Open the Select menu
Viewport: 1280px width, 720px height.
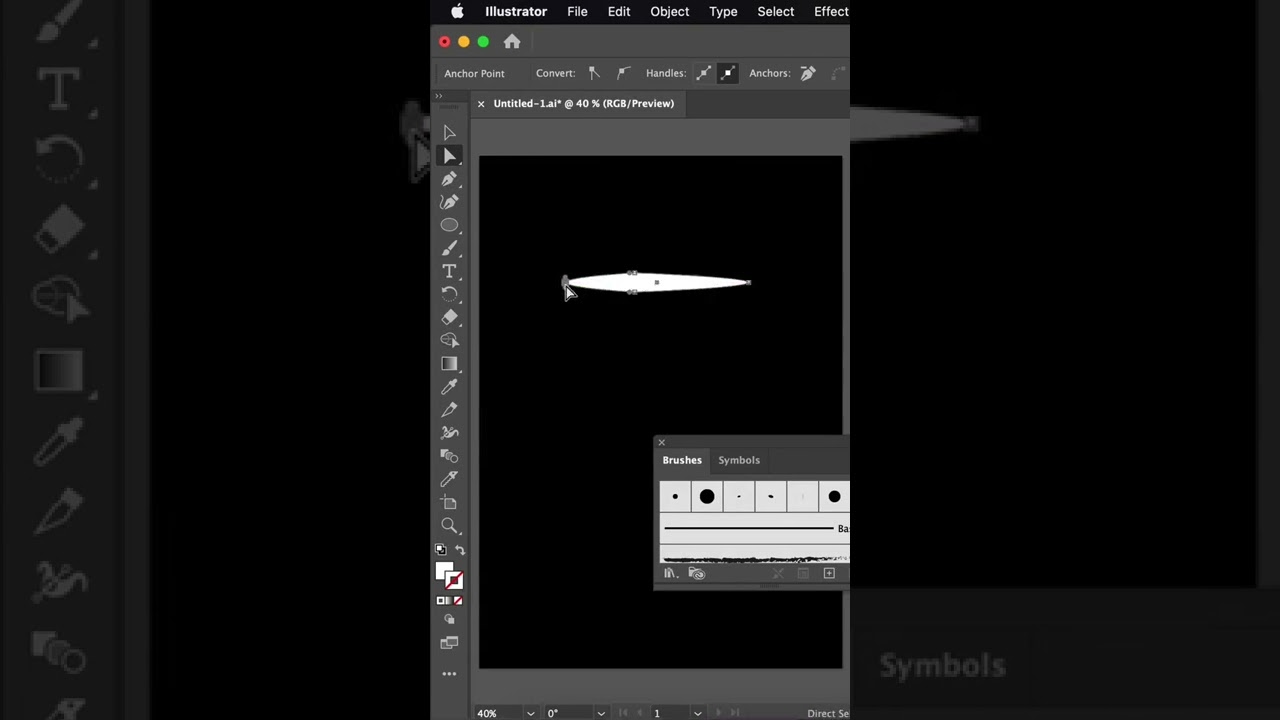776,12
